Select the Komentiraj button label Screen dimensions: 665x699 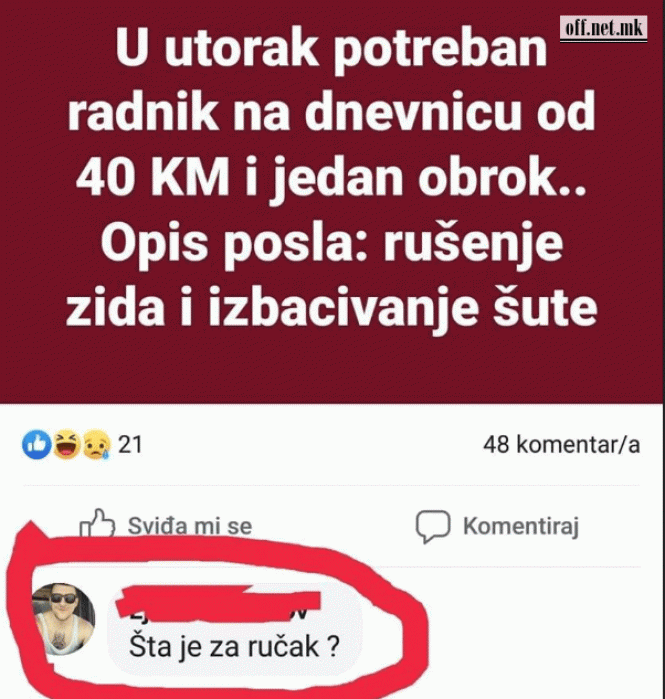(521, 526)
